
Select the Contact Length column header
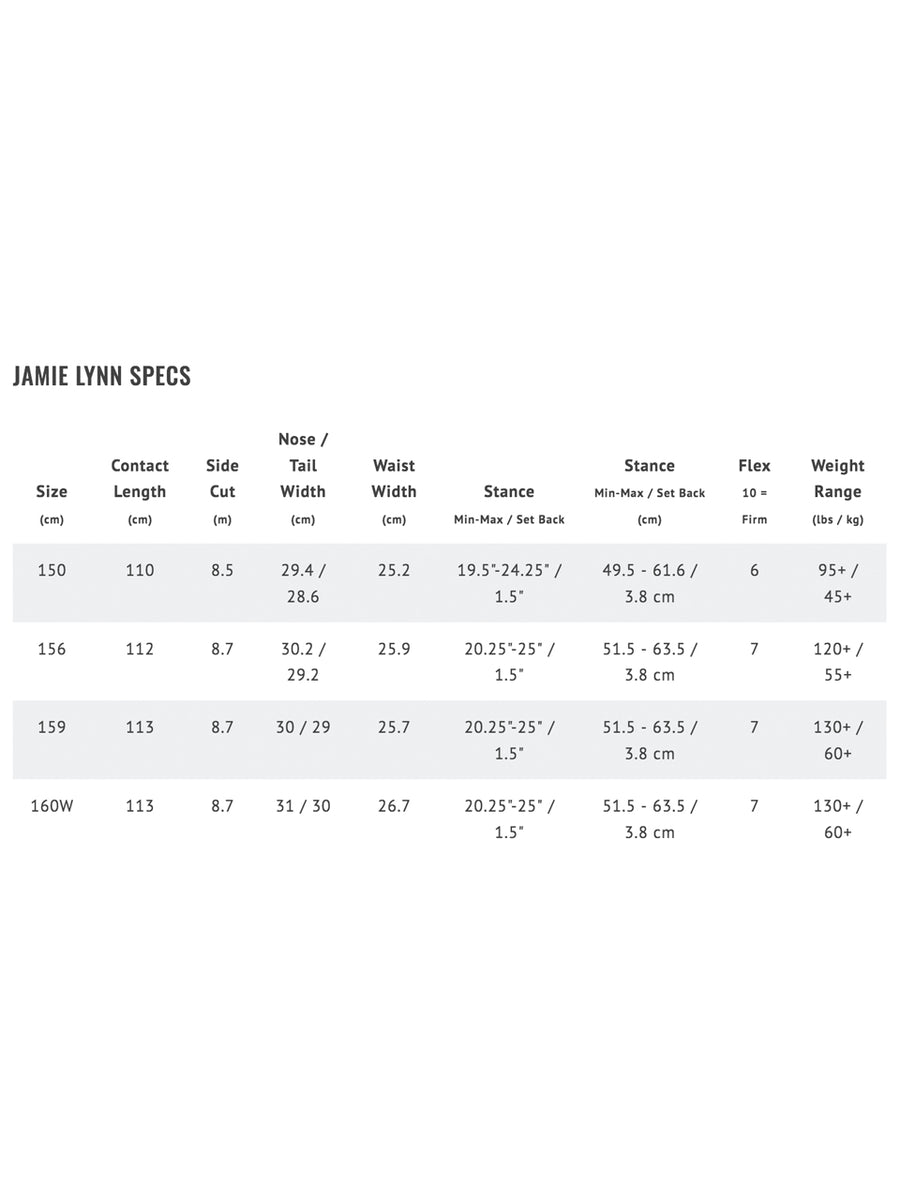[140, 479]
